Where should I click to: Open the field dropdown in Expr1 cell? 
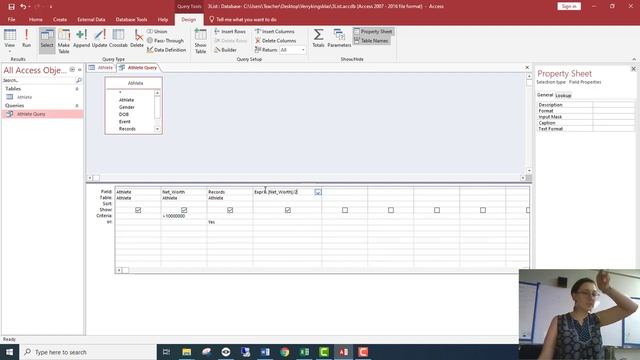tap(318, 192)
